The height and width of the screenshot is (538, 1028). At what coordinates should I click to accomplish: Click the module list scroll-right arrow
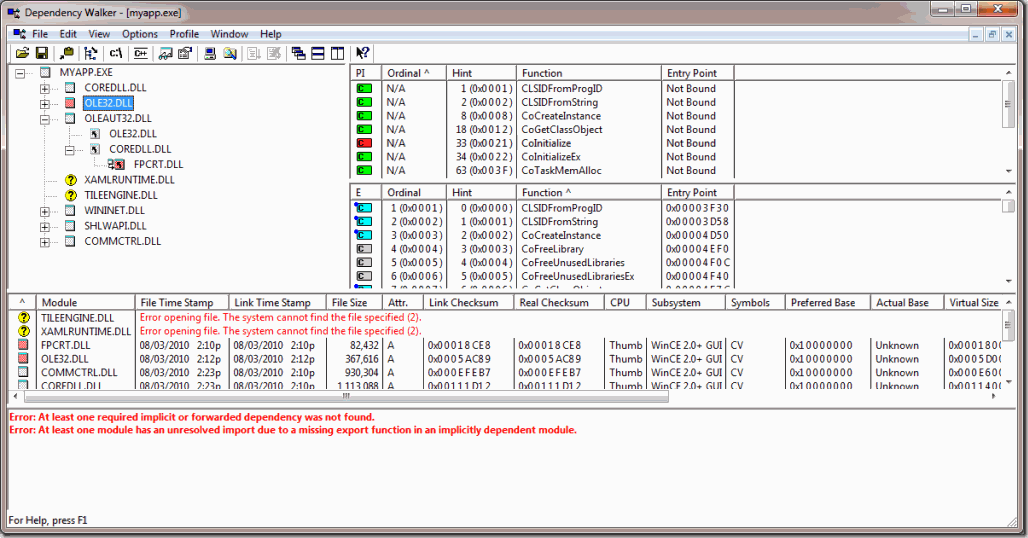[x=994, y=396]
